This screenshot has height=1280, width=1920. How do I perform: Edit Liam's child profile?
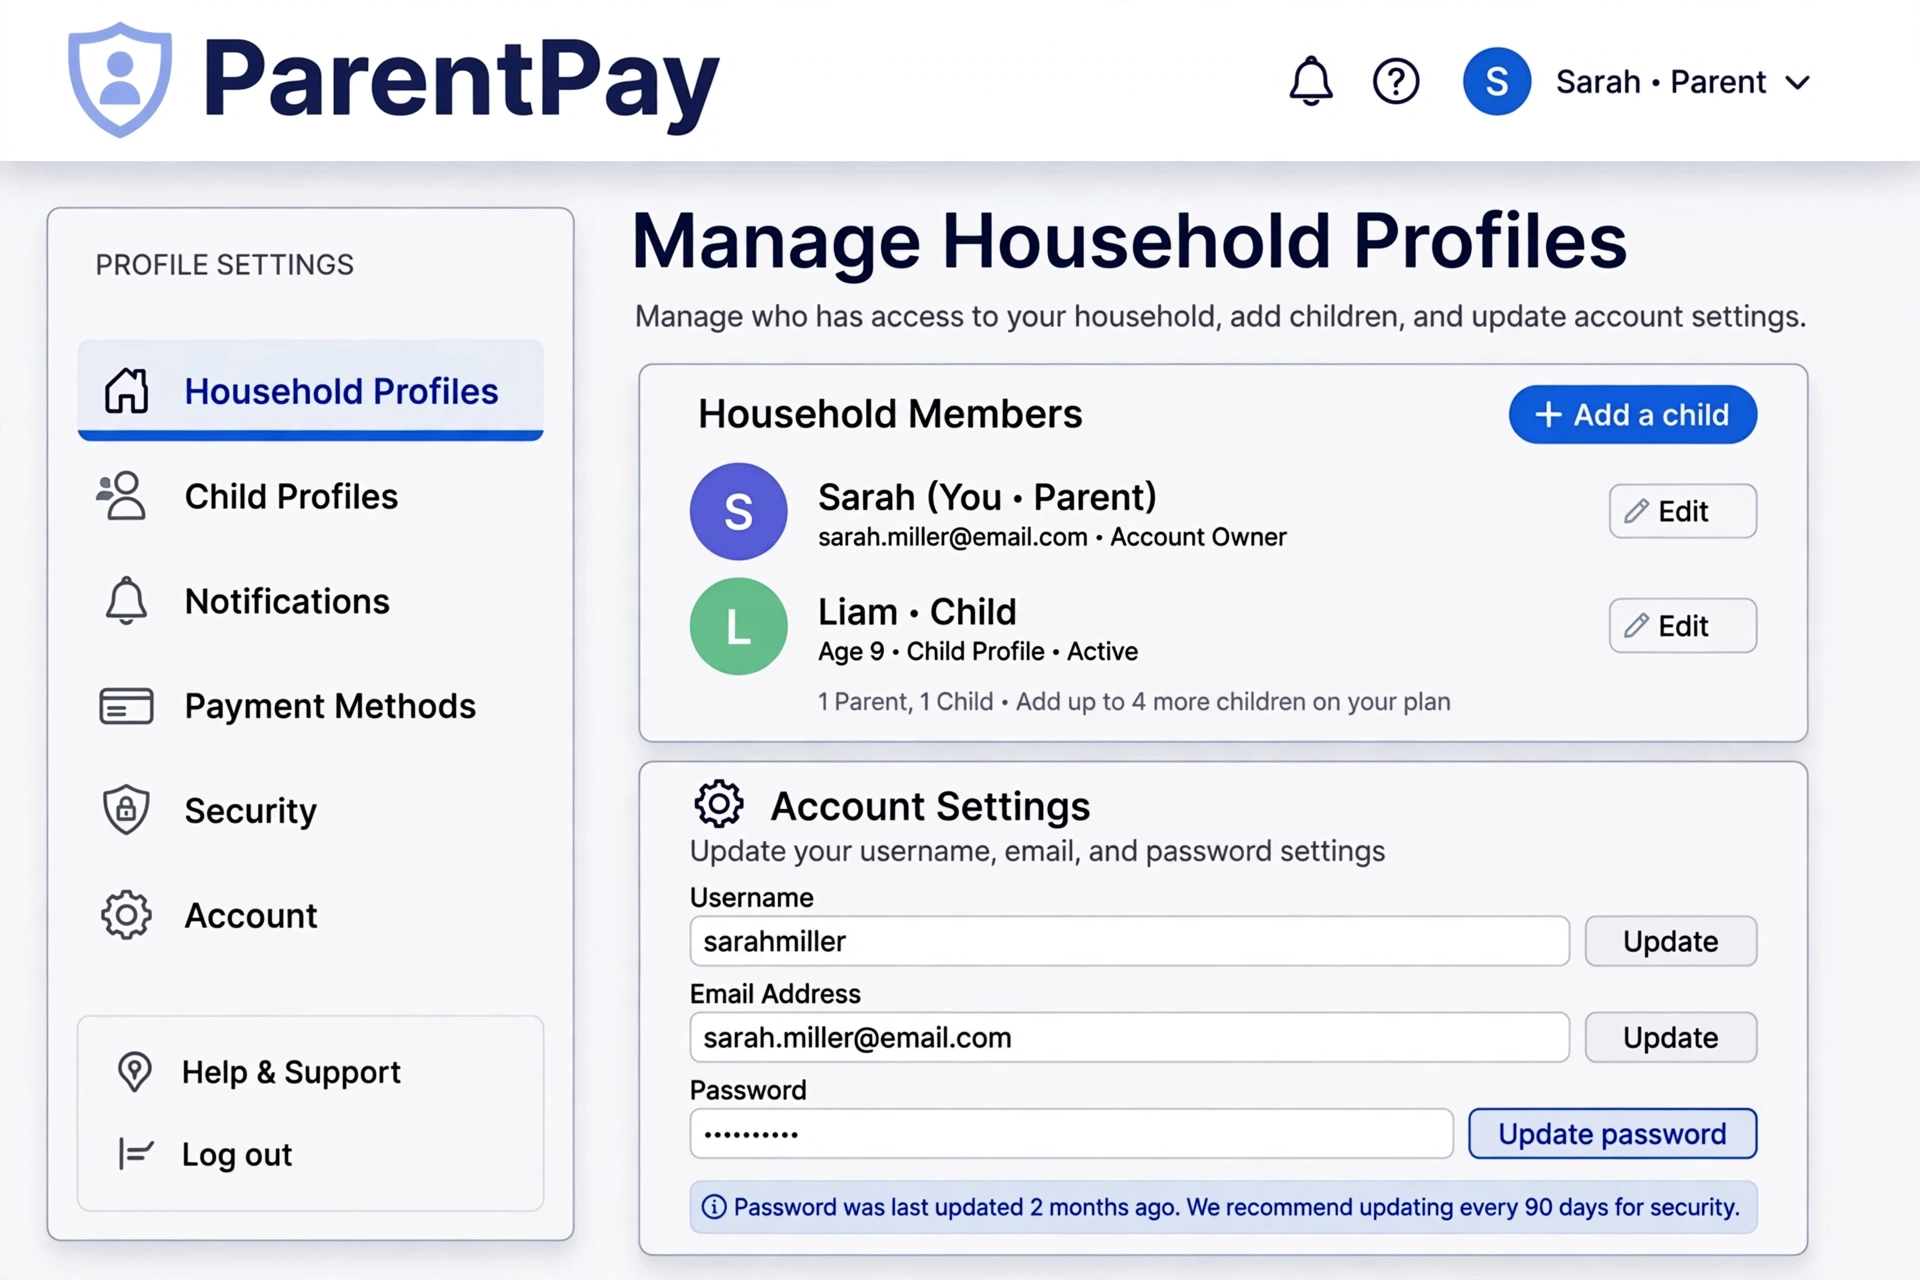click(1682, 626)
